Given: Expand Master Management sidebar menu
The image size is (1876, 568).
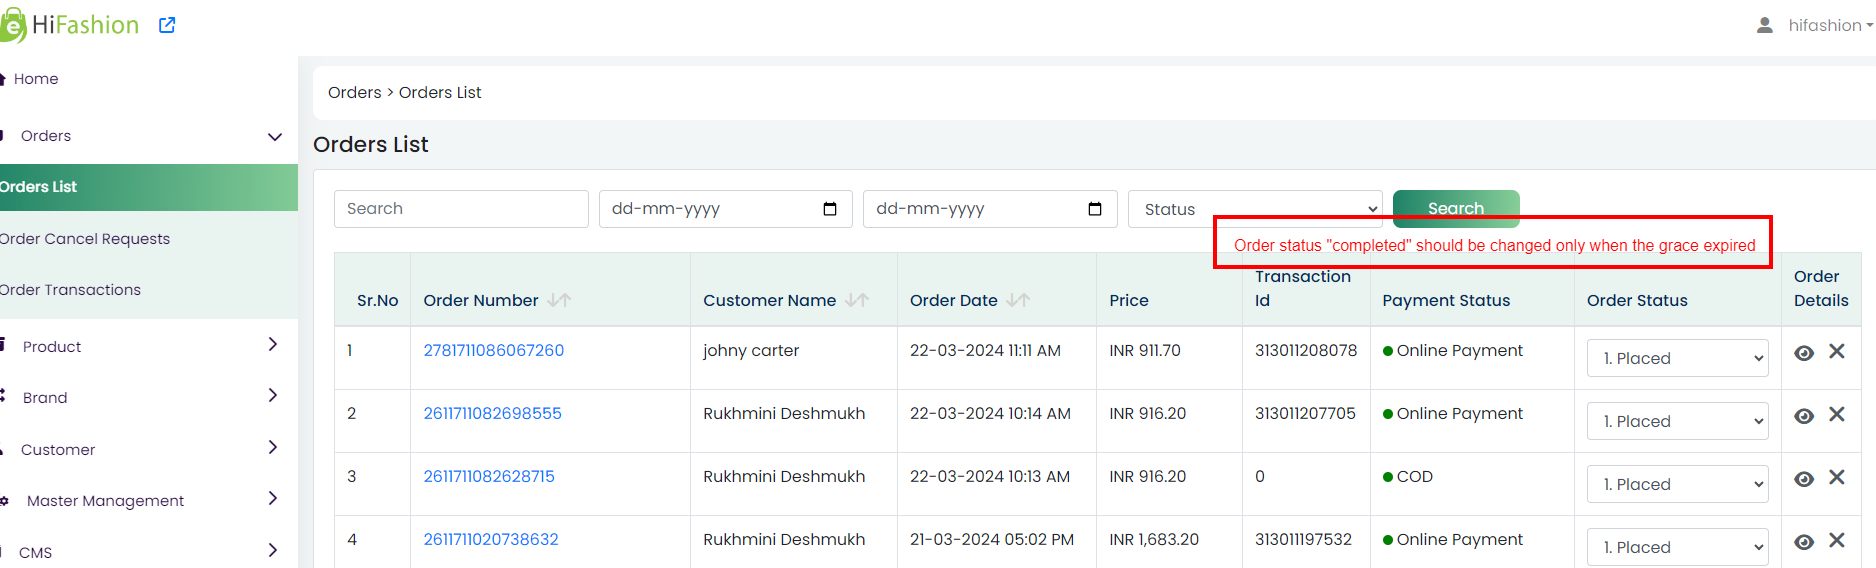Looking at the screenshot, I should (273, 499).
